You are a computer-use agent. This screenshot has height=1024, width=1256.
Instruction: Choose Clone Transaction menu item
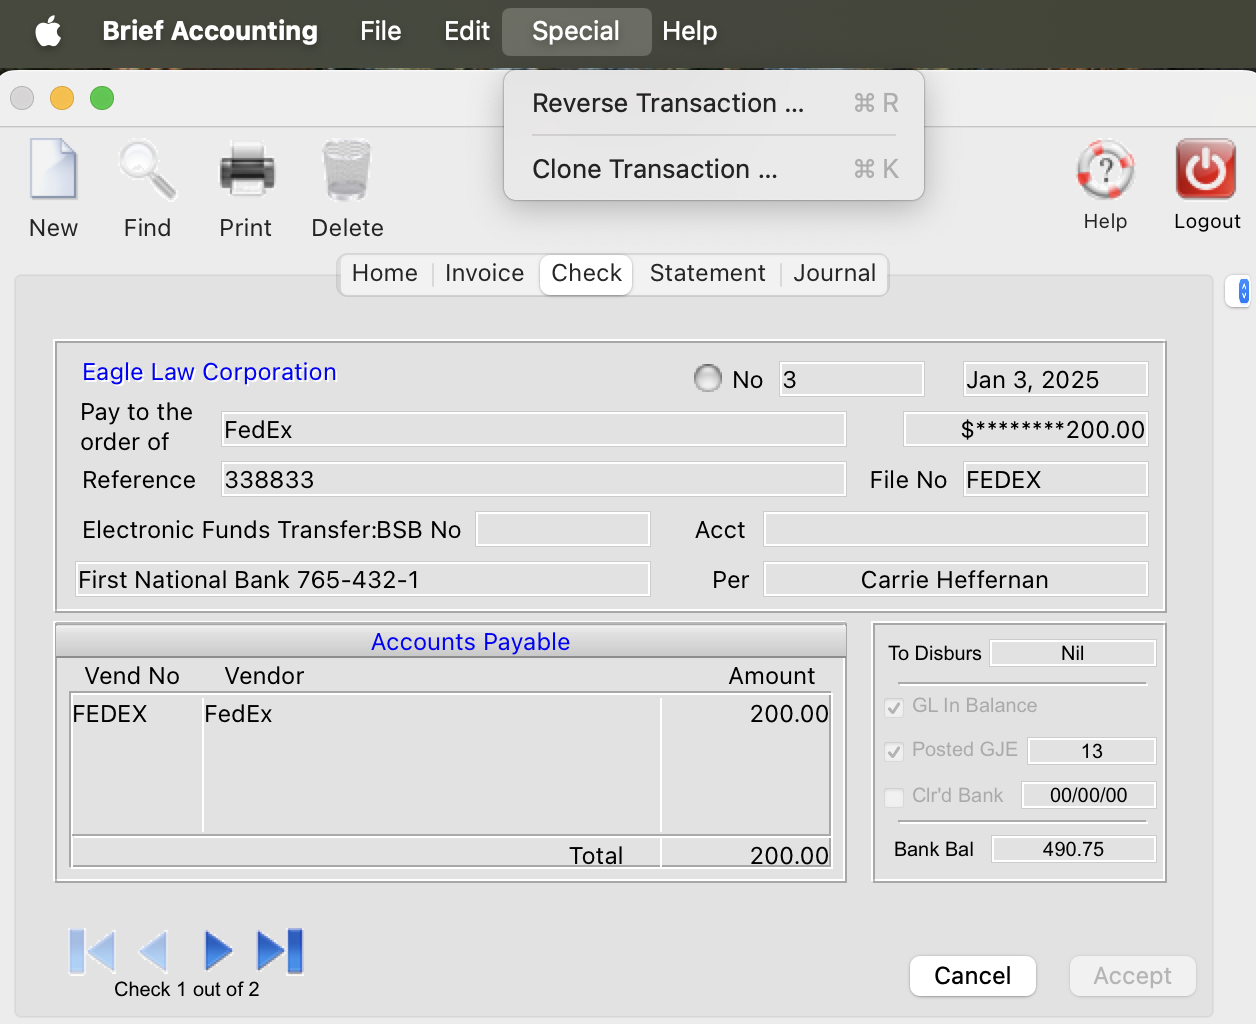tap(714, 169)
